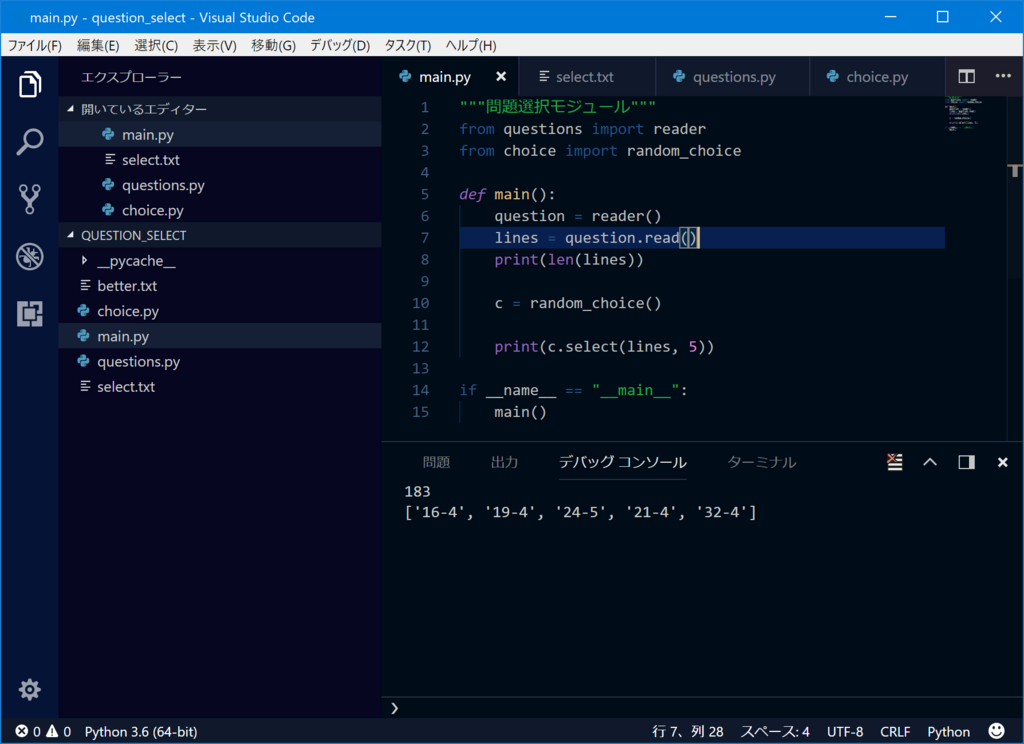Change the Python language mode
The width and height of the screenshot is (1024, 744).
tap(948, 731)
